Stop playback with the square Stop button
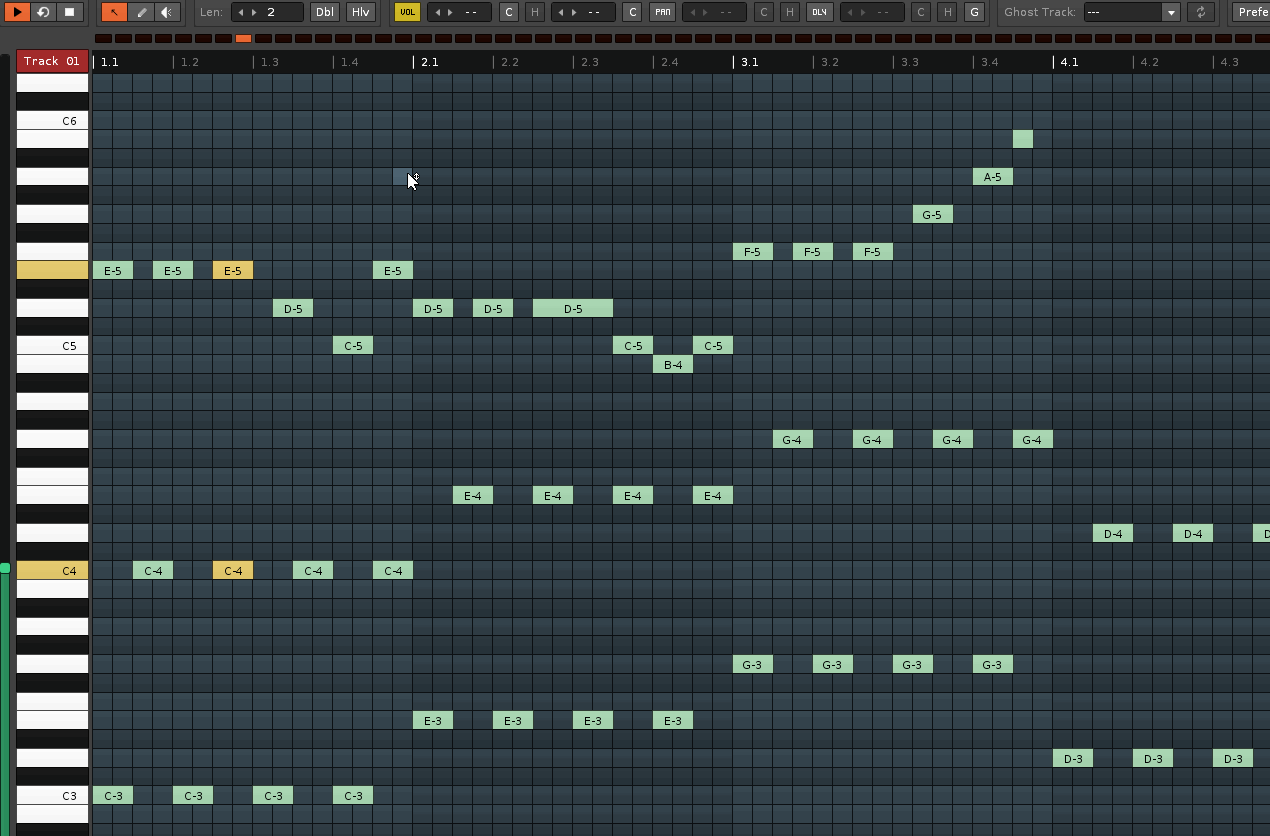The height and width of the screenshot is (836, 1270). (69, 12)
